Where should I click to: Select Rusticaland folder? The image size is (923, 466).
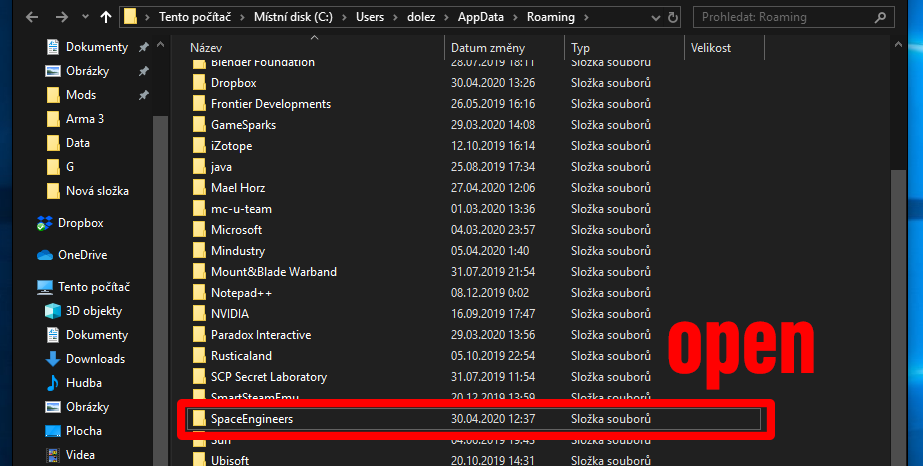point(474,355)
